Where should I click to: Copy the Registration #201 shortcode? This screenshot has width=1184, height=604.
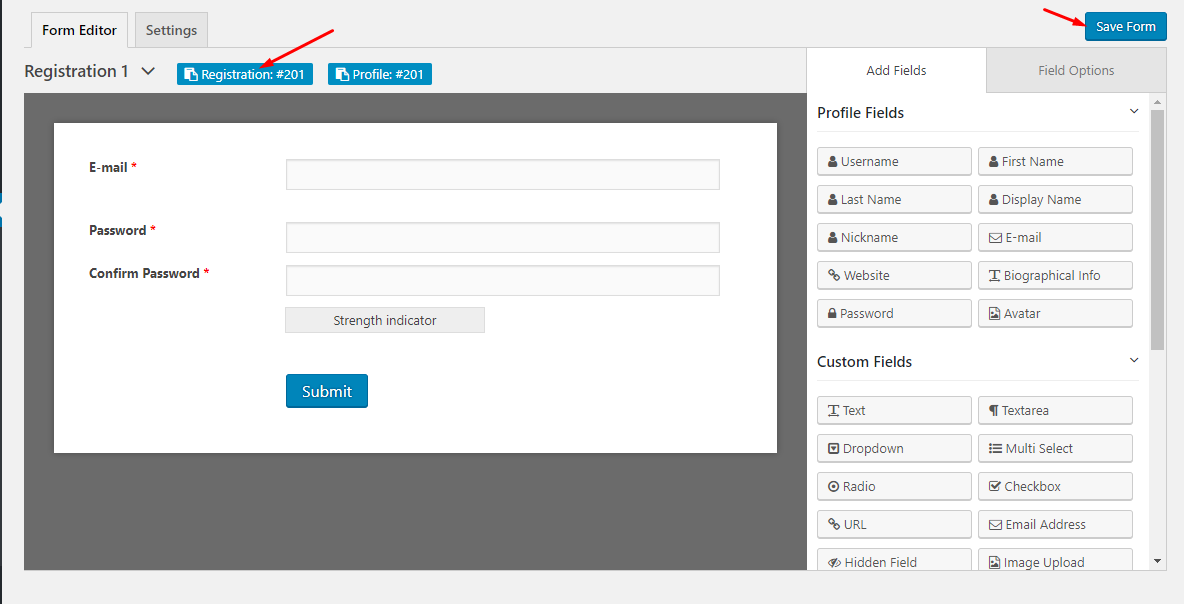(x=245, y=74)
